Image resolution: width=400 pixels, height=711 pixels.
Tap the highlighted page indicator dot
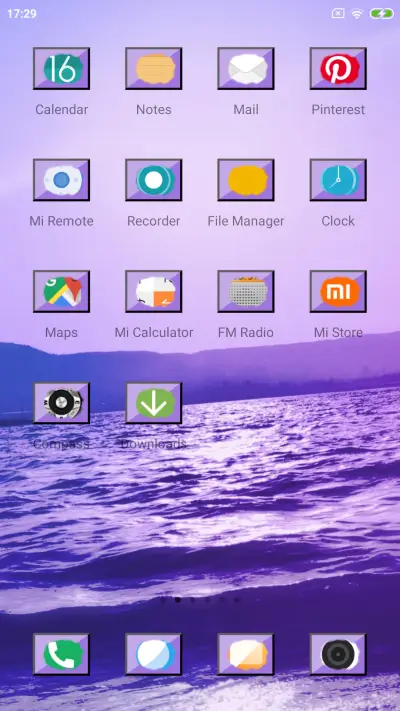click(178, 600)
